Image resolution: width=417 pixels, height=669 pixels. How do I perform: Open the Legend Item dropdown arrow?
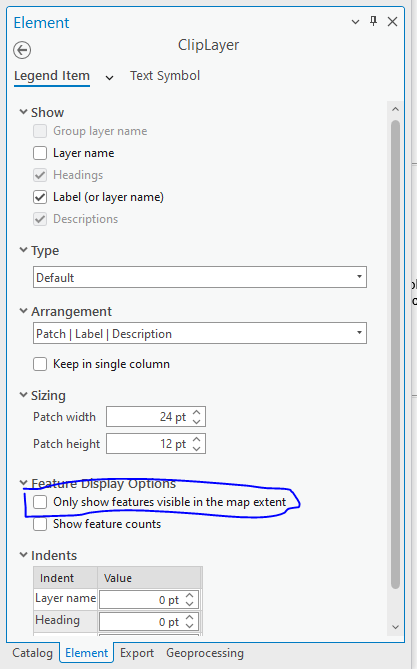pos(109,78)
